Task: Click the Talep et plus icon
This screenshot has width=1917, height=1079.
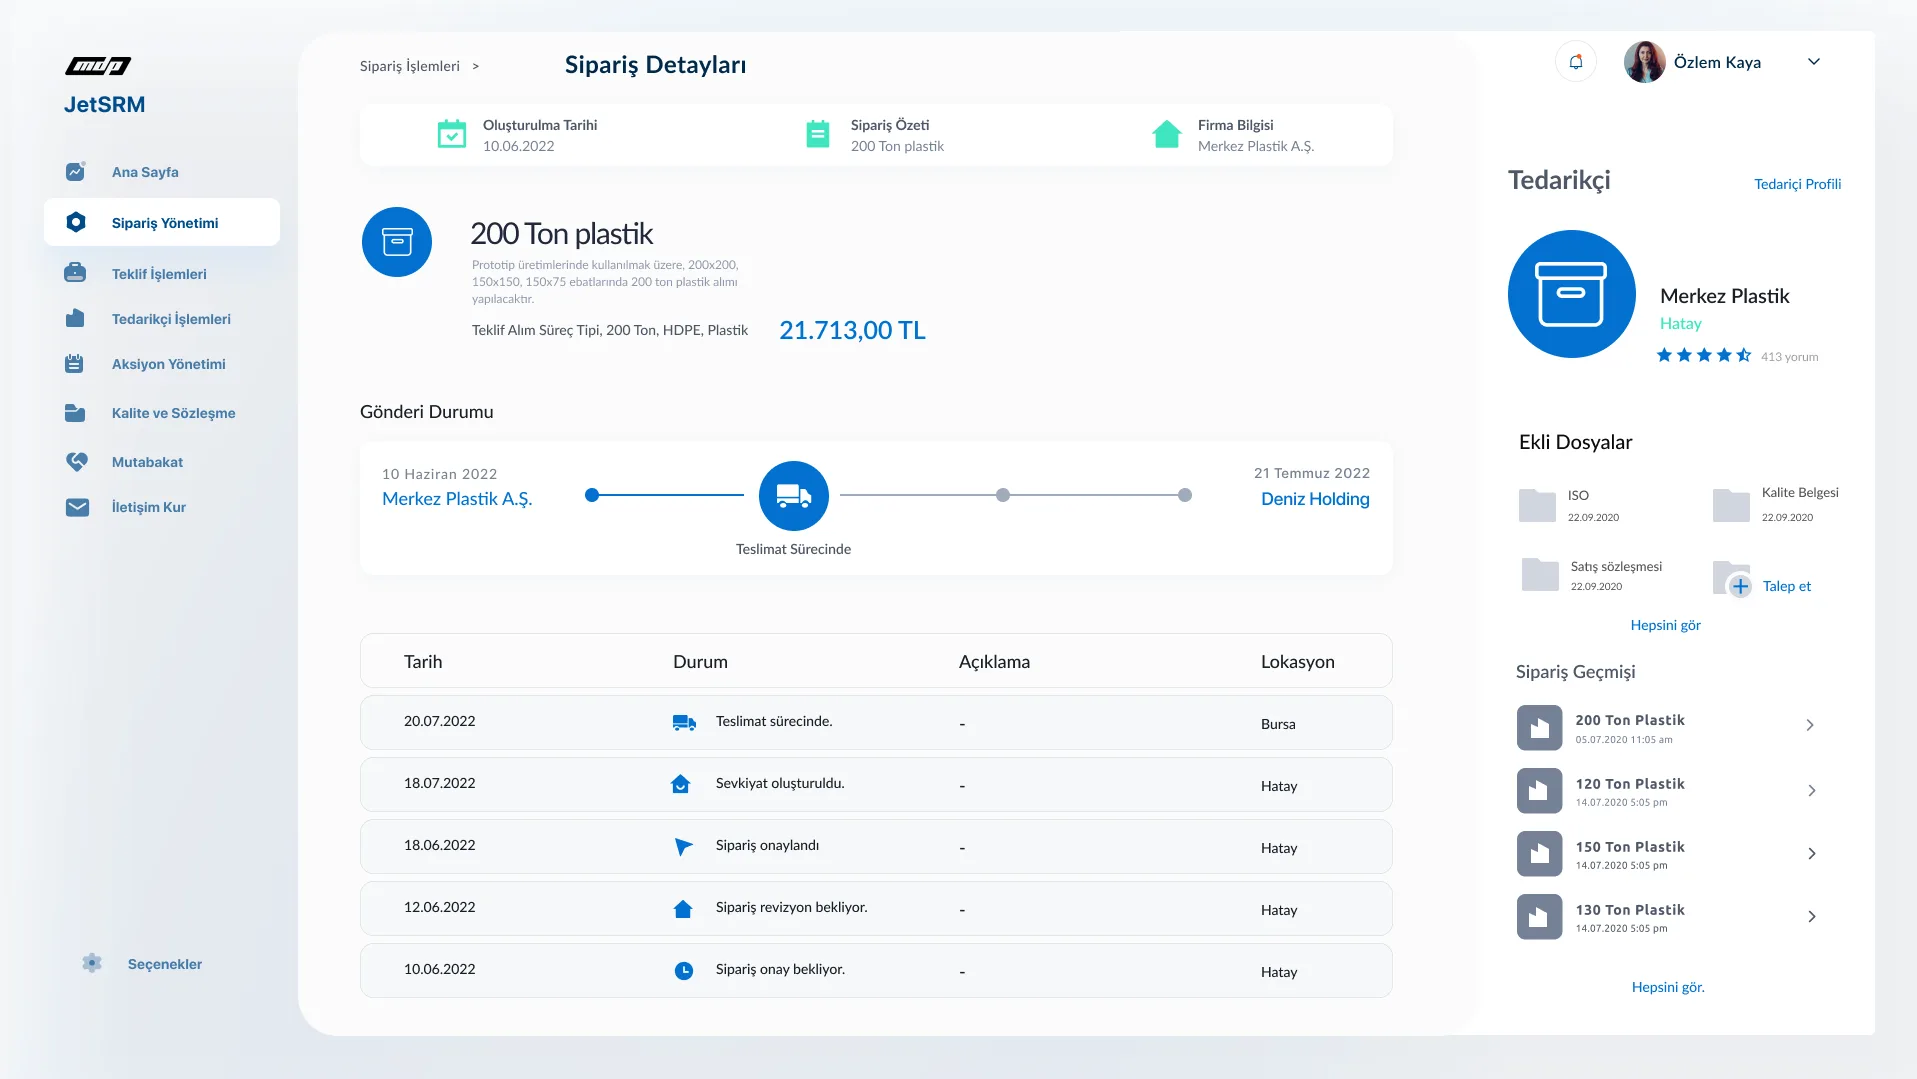Action: [1740, 586]
